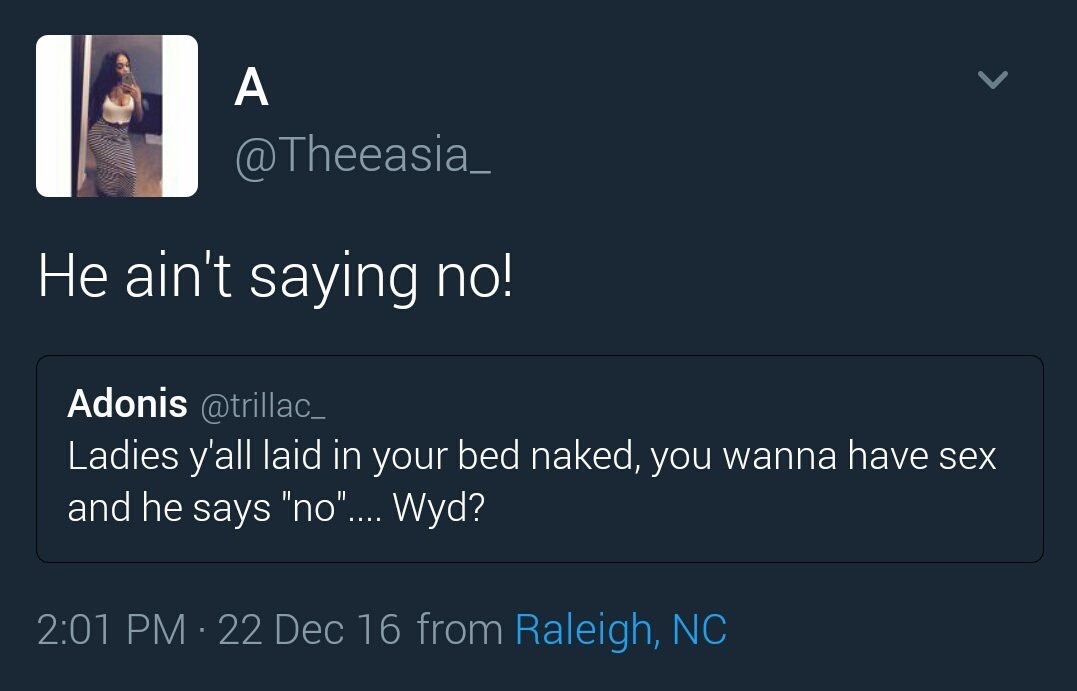The image size is (1077, 691).
Task: Open the Raleigh, NC location link
Action: coord(620,630)
